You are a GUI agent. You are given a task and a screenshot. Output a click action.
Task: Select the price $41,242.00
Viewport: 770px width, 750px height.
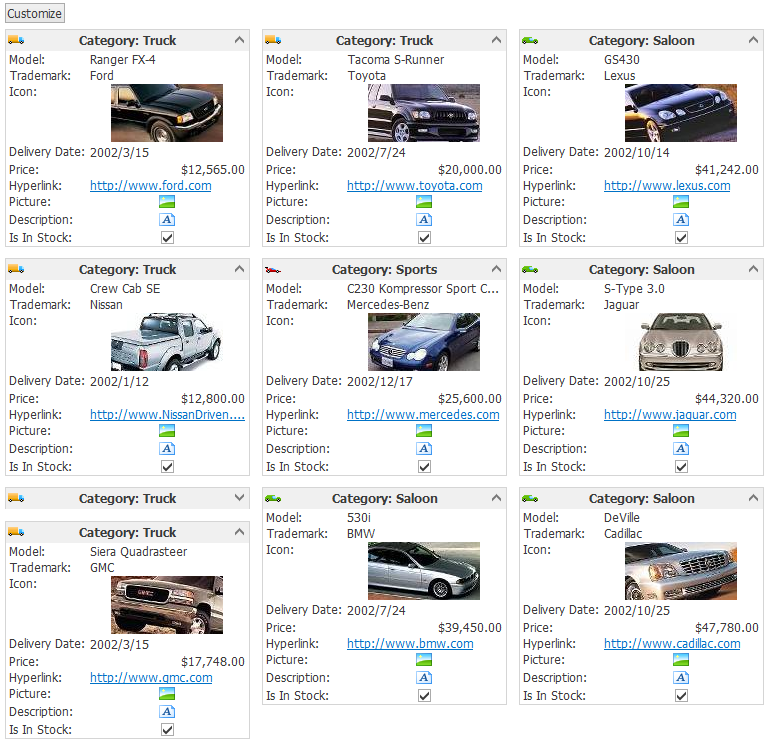click(727, 170)
